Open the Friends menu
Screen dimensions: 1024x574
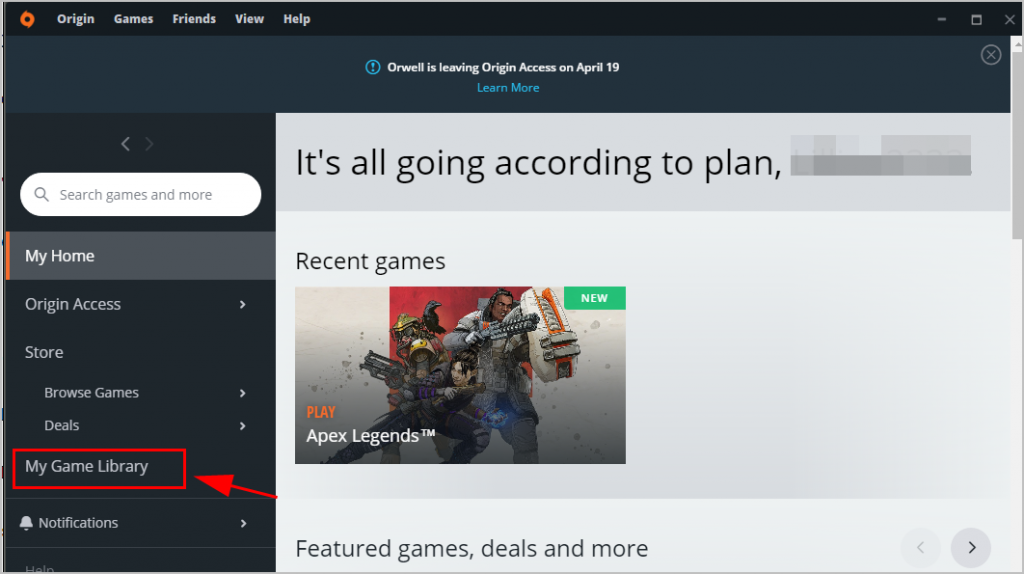[194, 19]
